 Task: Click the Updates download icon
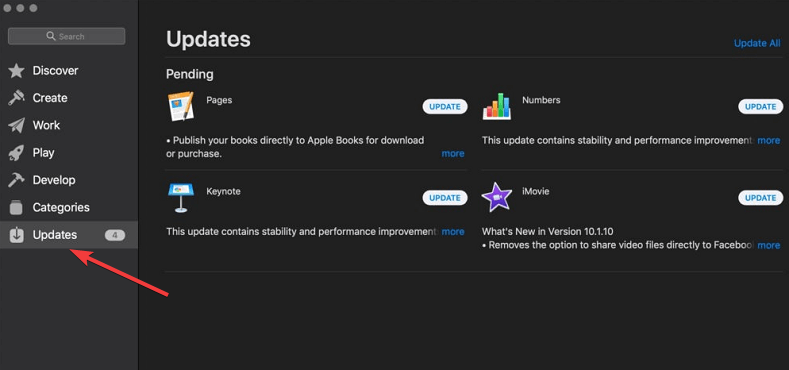(x=16, y=235)
